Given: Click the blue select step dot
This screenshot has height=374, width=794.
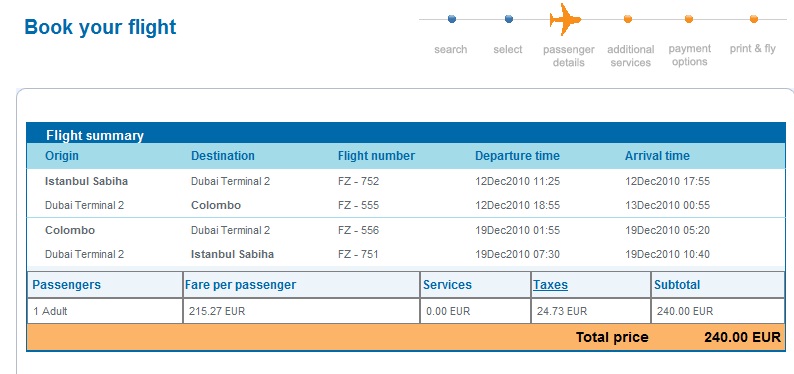Looking at the screenshot, I should (x=509, y=19).
